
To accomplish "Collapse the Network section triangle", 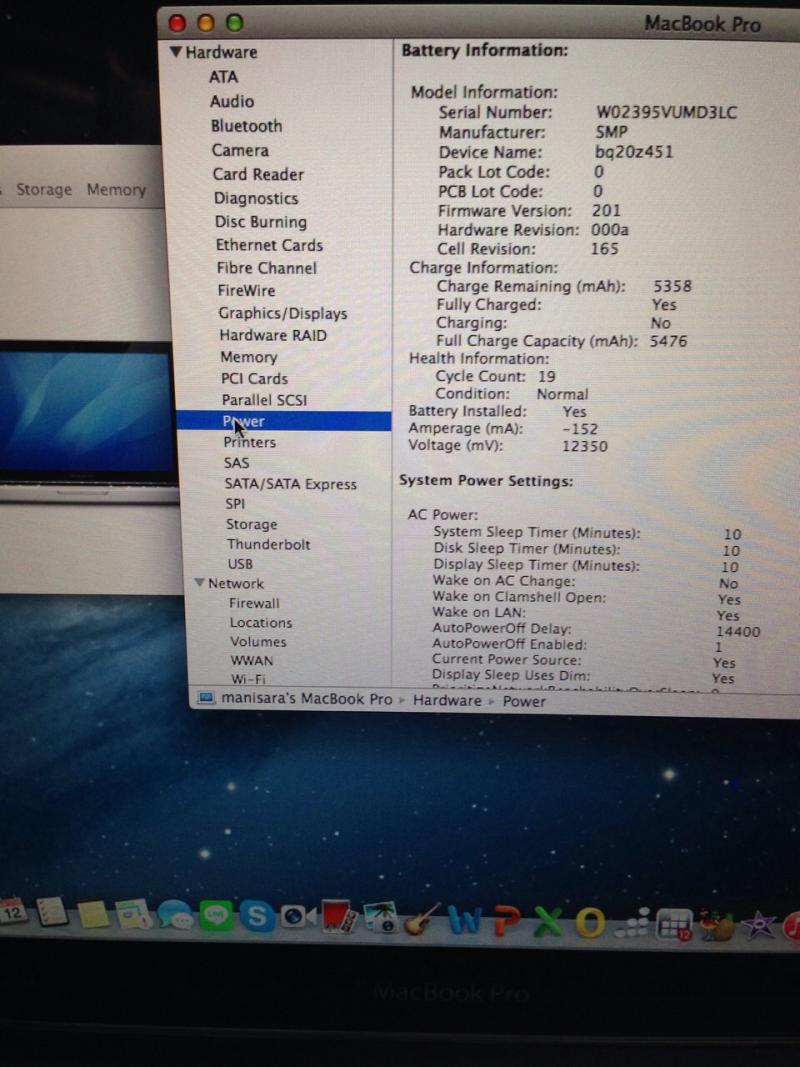I will point(199,583).
